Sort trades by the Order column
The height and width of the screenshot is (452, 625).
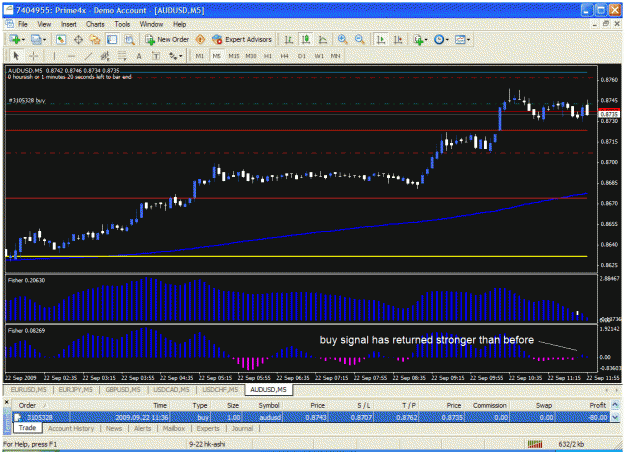coord(41,405)
